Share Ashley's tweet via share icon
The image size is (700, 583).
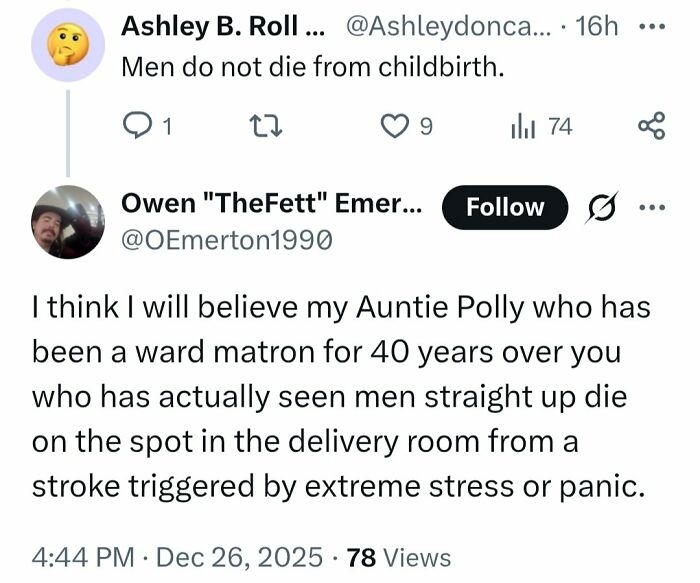[x=651, y=126]
